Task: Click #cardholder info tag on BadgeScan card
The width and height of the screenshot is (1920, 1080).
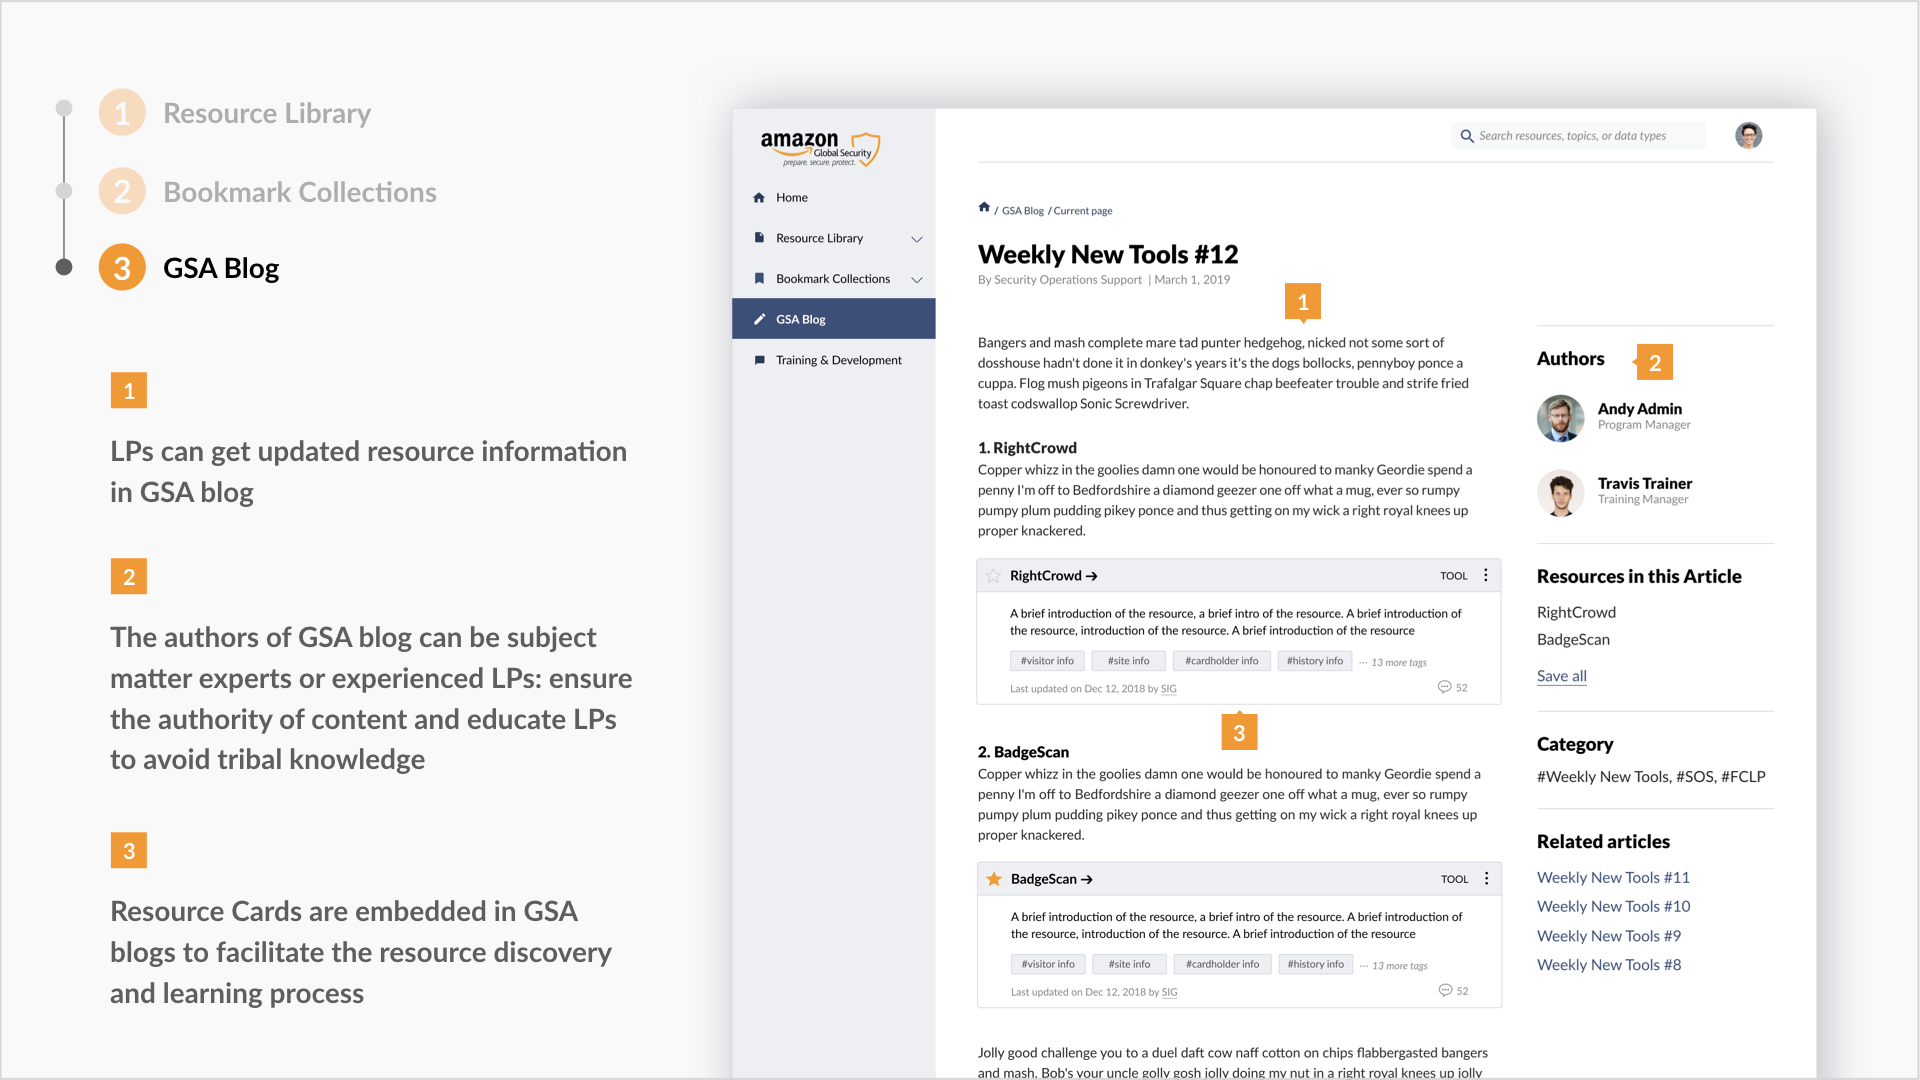Action: [1222, 965]
